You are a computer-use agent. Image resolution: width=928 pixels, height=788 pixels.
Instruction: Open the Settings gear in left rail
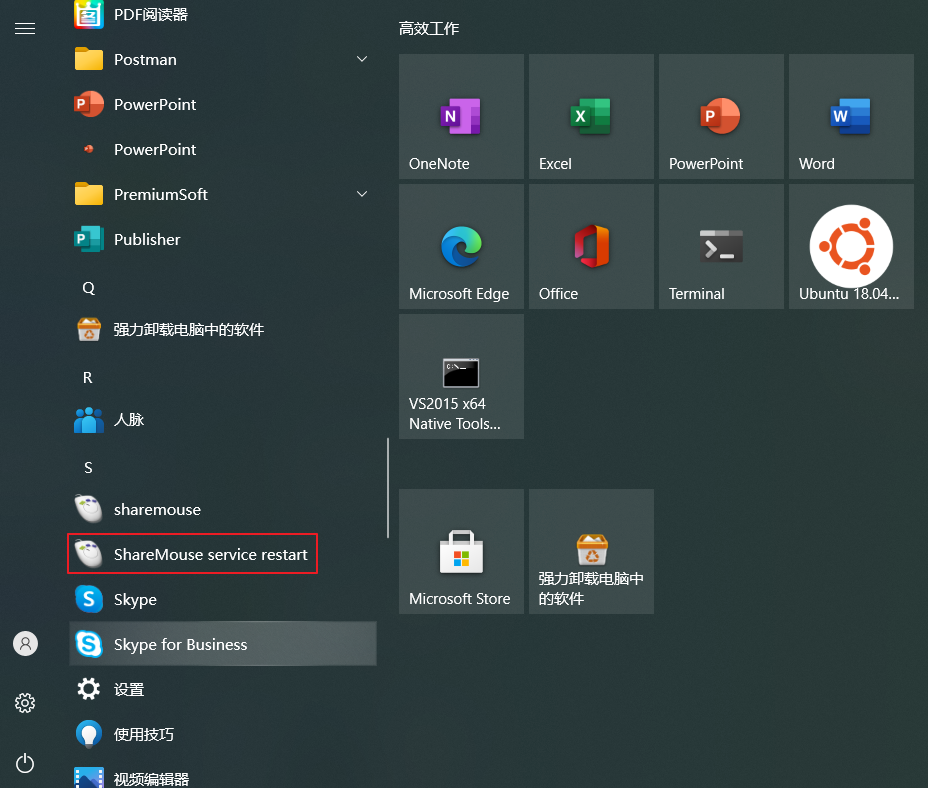pyautogui.click(x=25, y=703)
